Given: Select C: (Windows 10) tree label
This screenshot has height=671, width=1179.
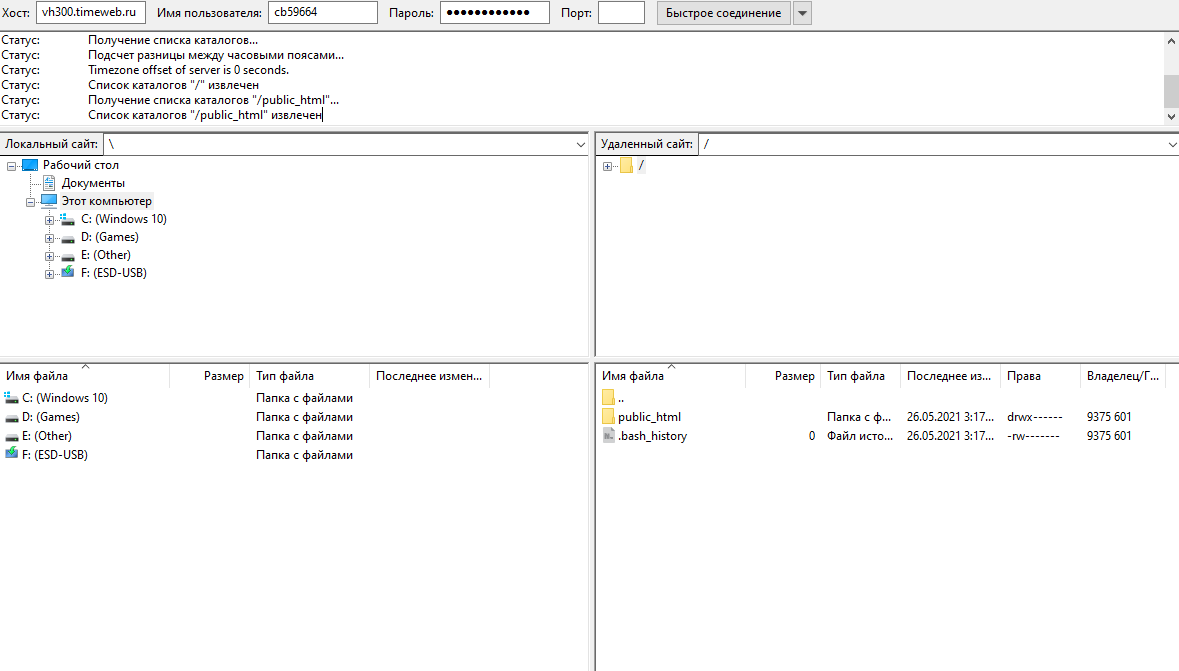Looking at the screenshot, I should (x=124, y=219).
